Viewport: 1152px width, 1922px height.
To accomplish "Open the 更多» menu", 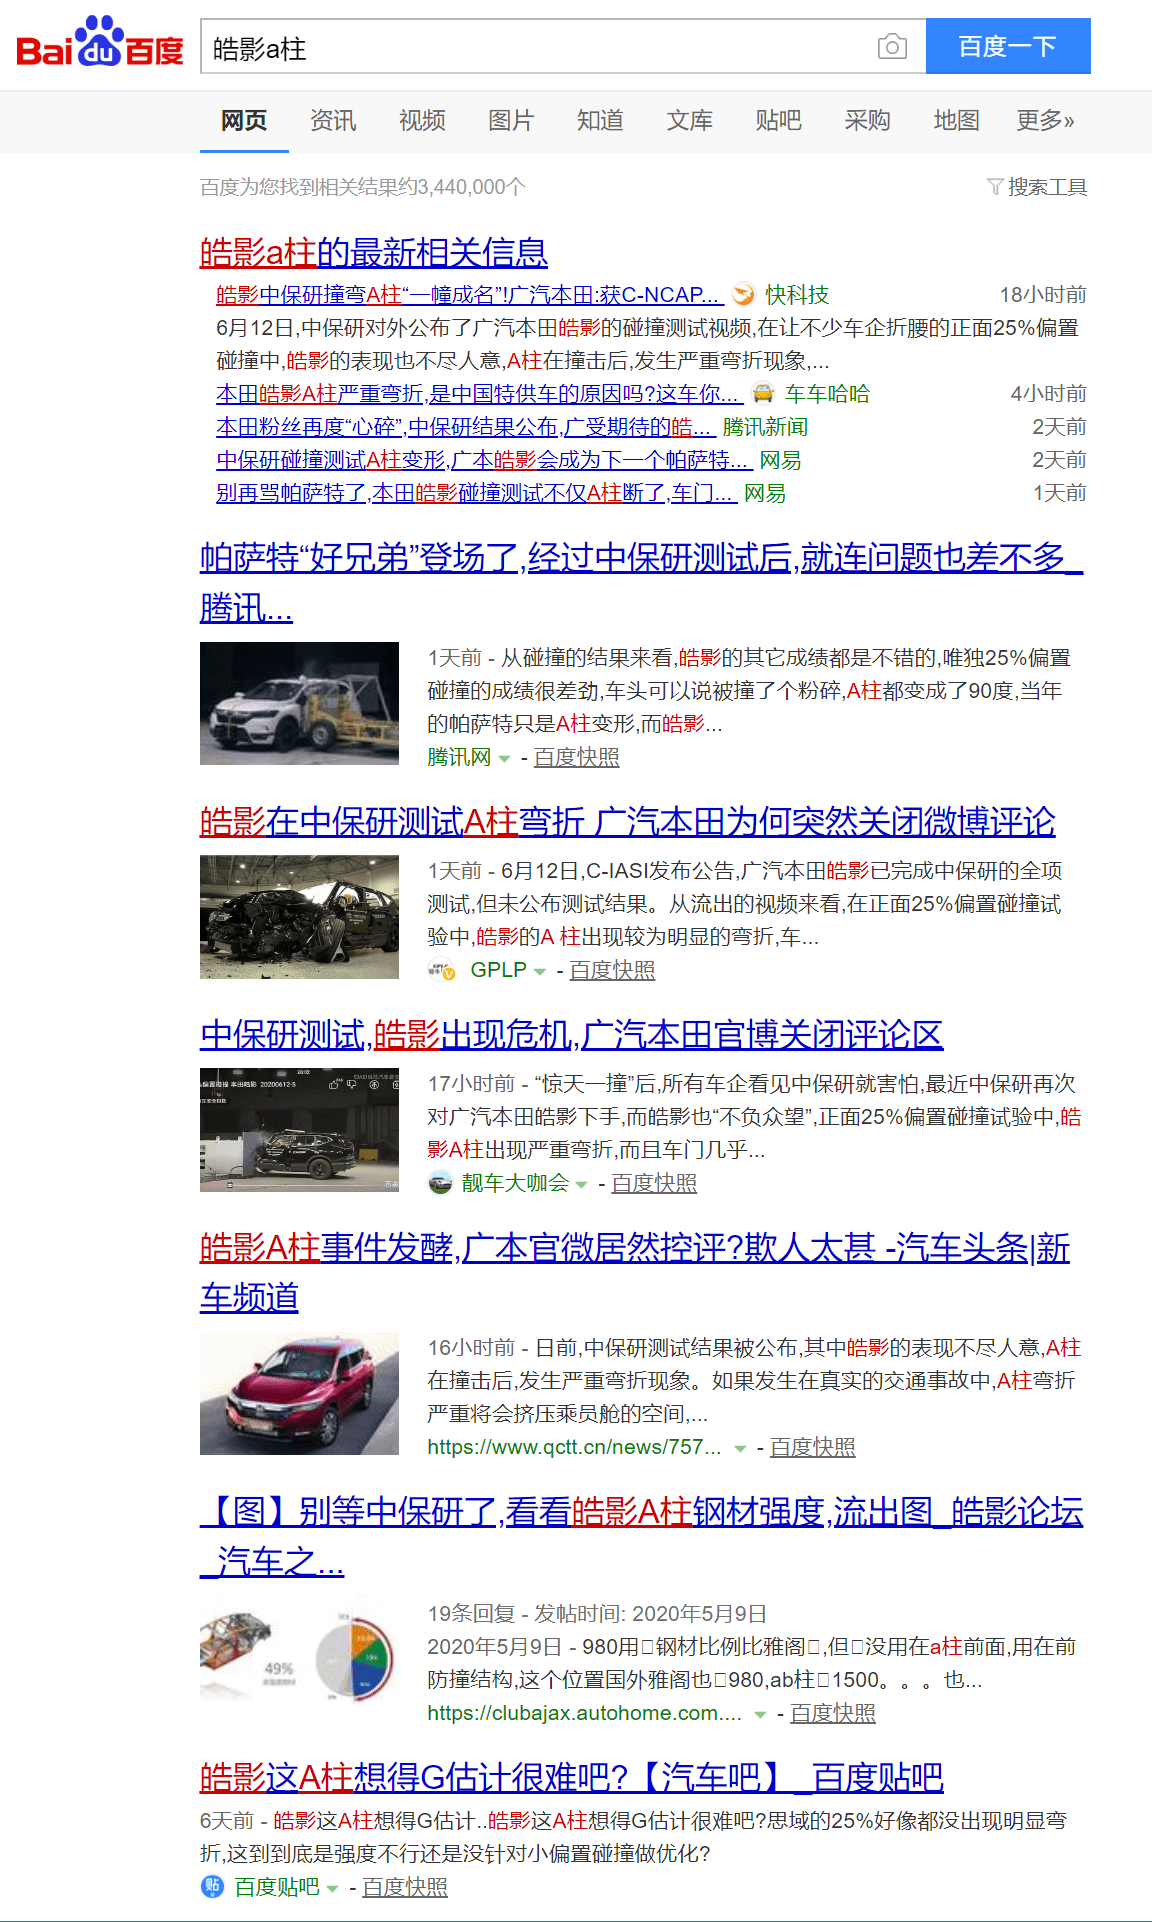I will 1045,121.
